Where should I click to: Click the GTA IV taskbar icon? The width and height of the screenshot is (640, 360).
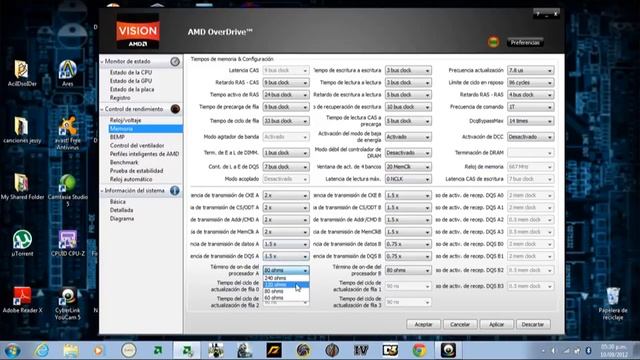point(361,350)
